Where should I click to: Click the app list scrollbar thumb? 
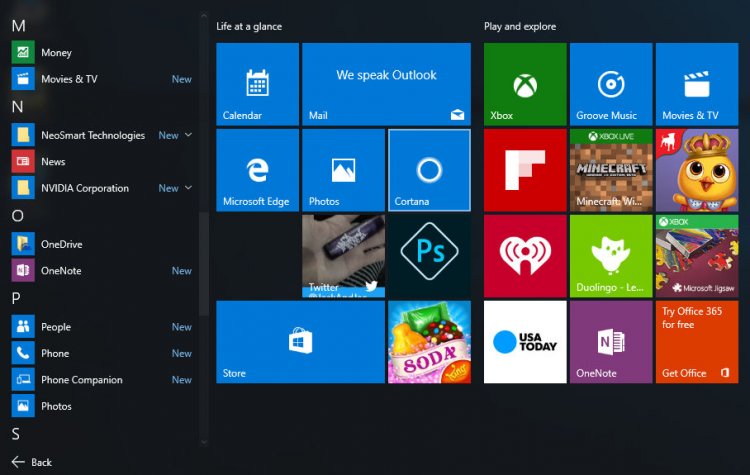(204, 264)
